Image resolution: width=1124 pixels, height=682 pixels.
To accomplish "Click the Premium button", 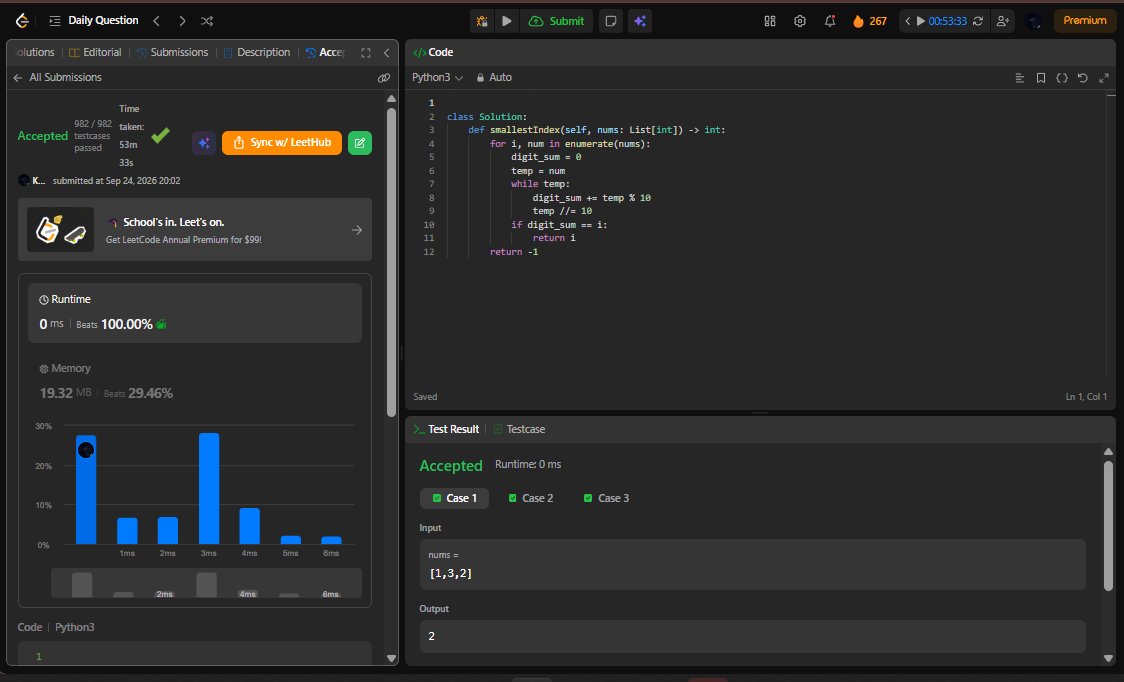I will (x=1085, y=21).
